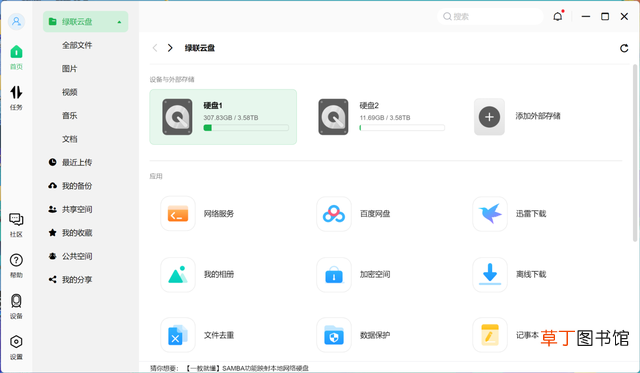Open 文档 in the sidebar
Viewport: 640px width, 373px height.
point(69,139)
